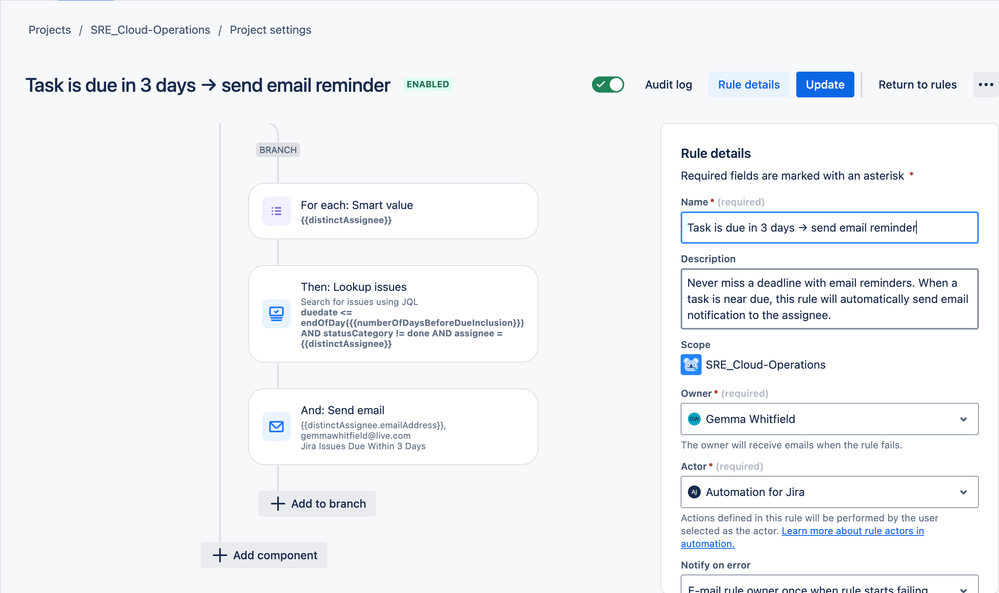Screen dimensions: 999x593
Task: Click Jira Issues Due Within 3 Days subject
Action: 363,447
